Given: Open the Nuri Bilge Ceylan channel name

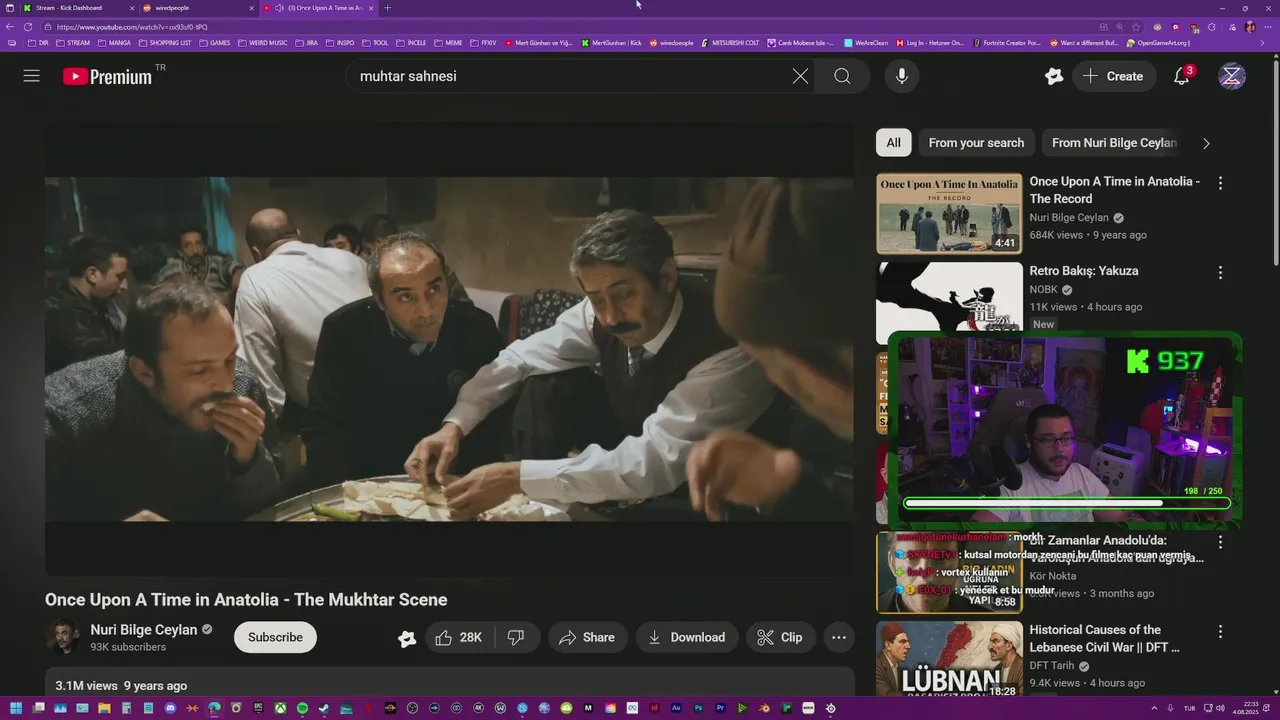Looking at the screenshot, I should pyautogui.click(x=143, y=630).
